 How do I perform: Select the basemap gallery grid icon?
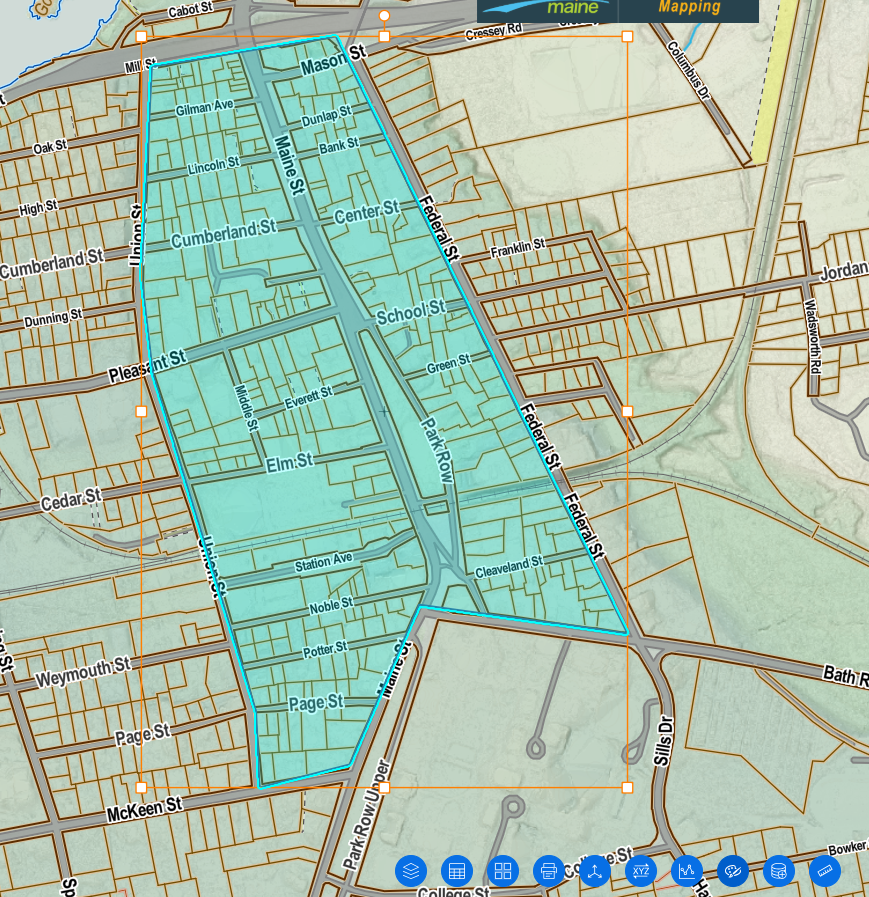pyautogui.click(x=503, y=871)
